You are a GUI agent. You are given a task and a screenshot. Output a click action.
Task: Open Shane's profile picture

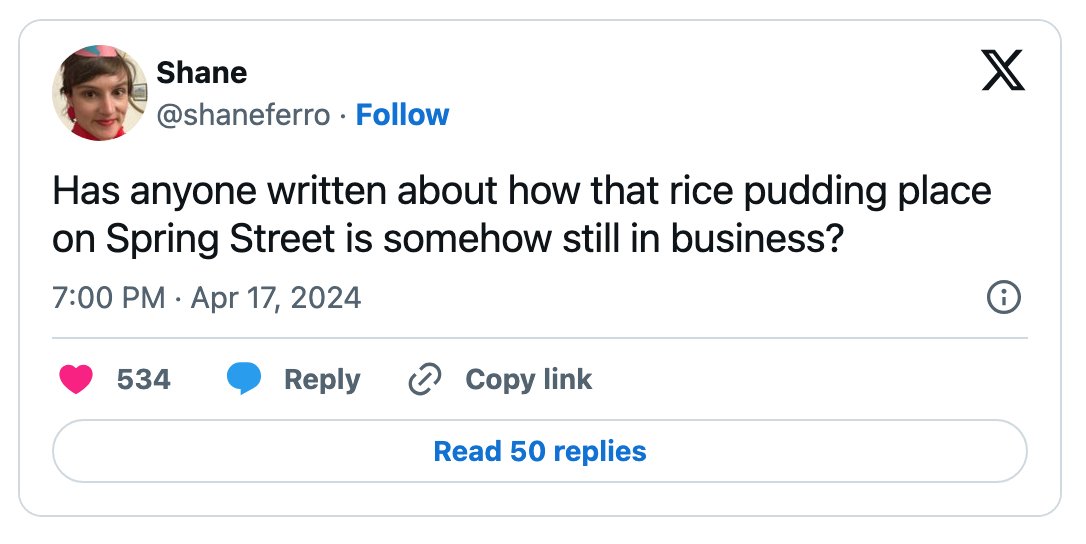pos(100,93)
